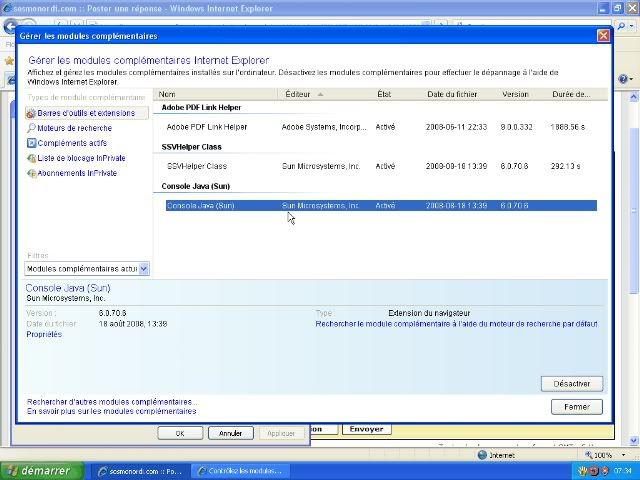Click version cell 9.0.0.332
The image size is (640, 480).
tap(516, 127)
